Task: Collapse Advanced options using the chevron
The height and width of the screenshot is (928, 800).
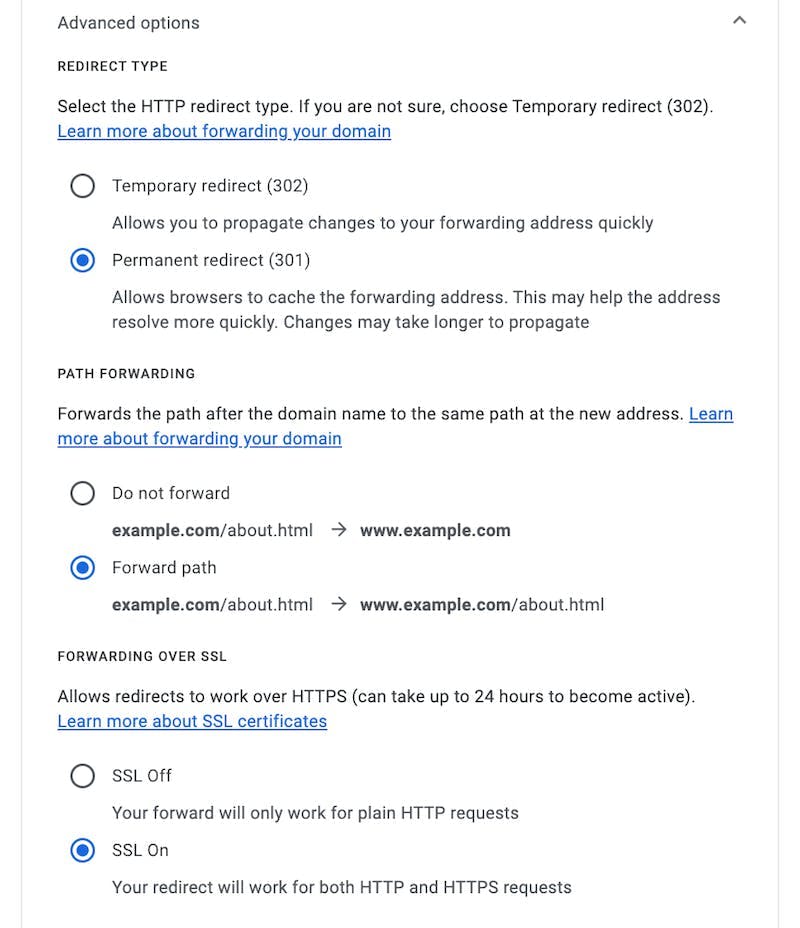Action: point(739,21)
